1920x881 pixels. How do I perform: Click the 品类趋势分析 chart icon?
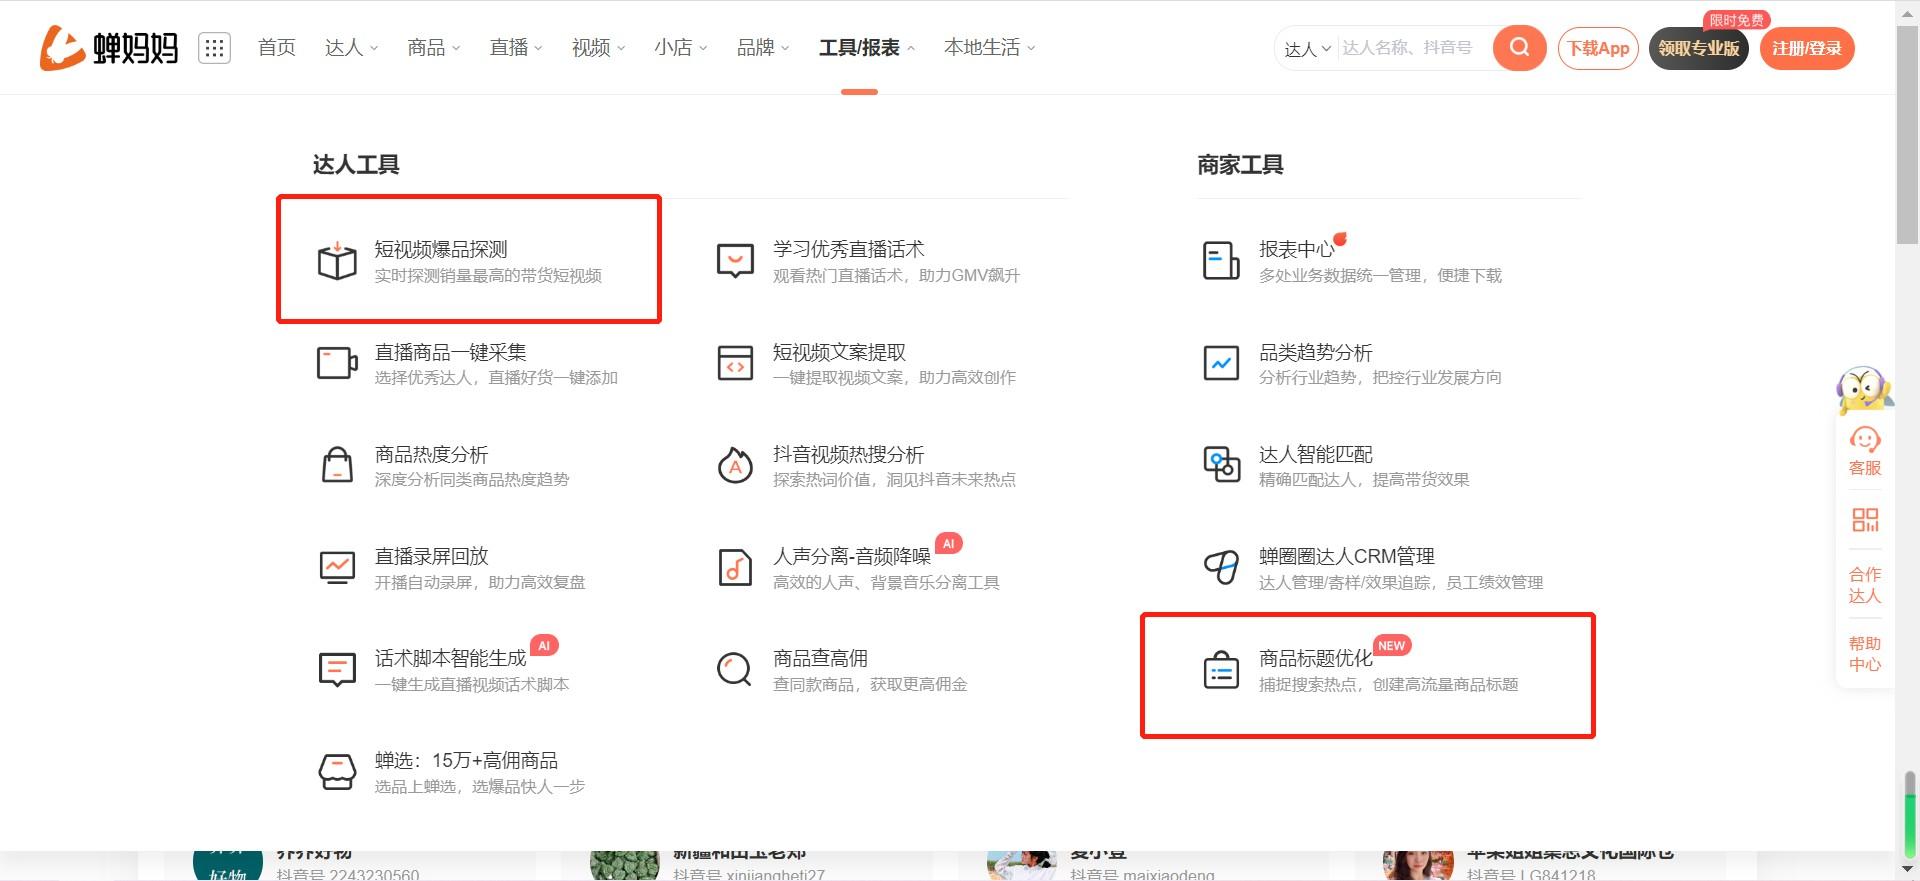(1221, 363)
